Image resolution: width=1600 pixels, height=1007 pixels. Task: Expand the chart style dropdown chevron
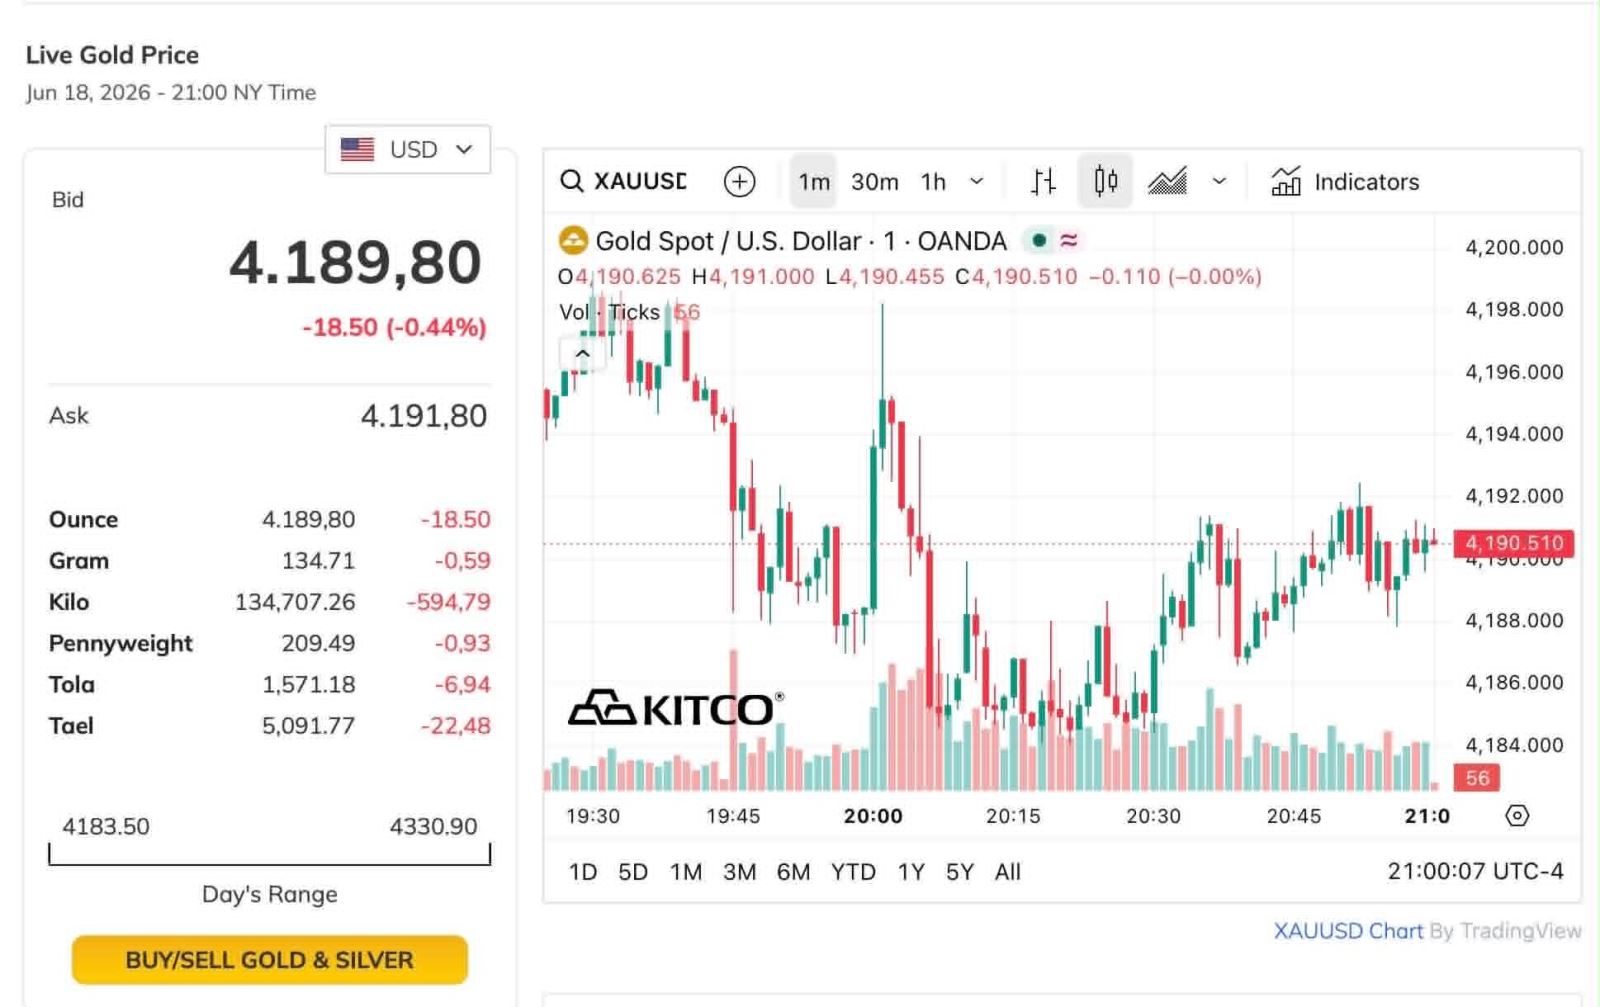click(1219, 181)
